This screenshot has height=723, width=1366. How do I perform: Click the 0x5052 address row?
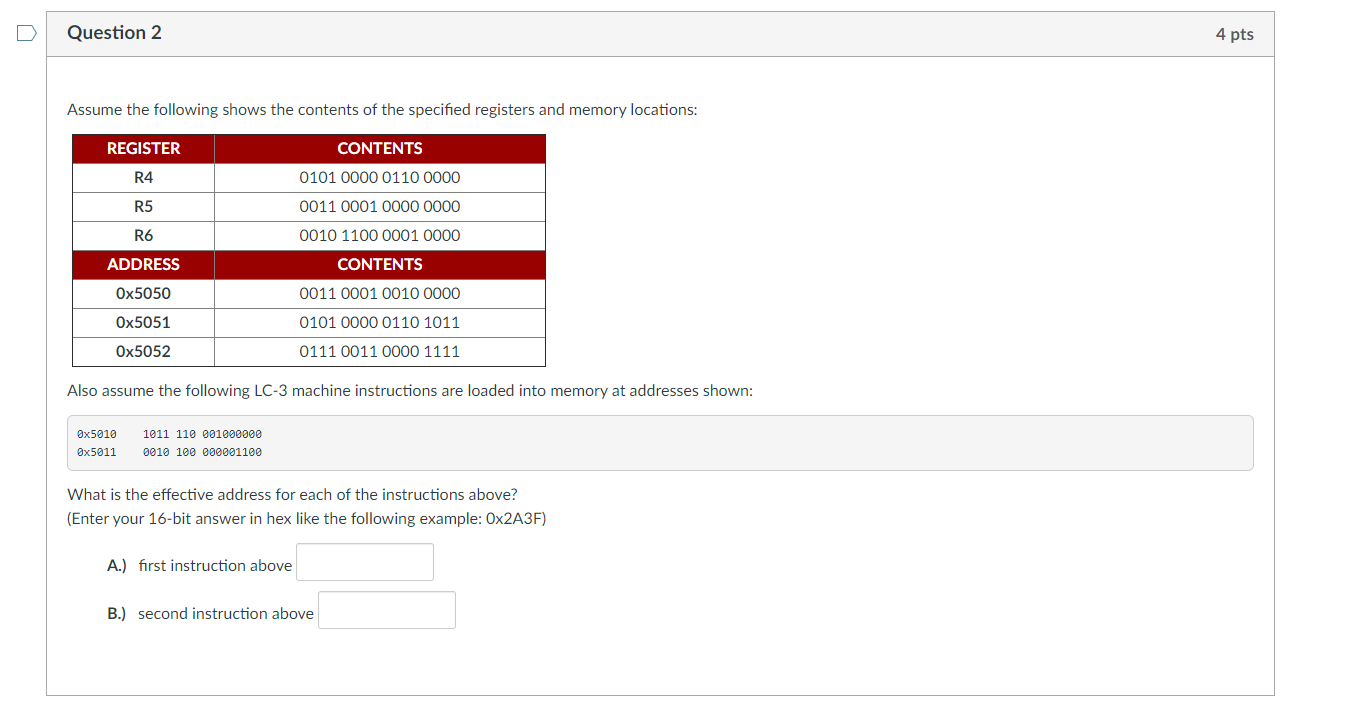click(143, 351)
